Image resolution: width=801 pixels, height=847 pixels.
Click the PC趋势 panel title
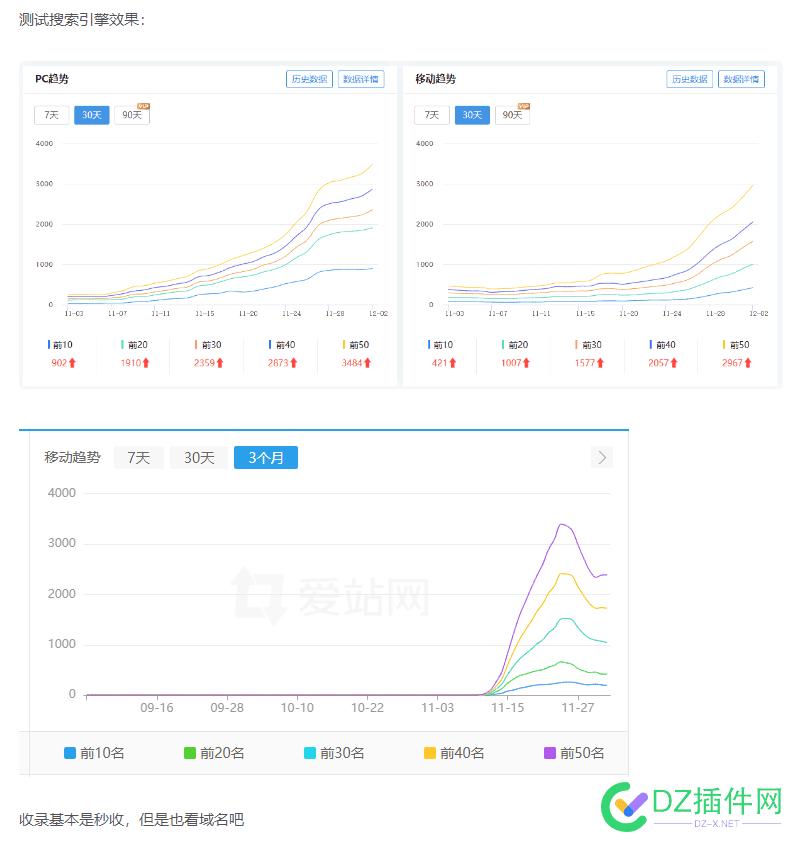52,79
